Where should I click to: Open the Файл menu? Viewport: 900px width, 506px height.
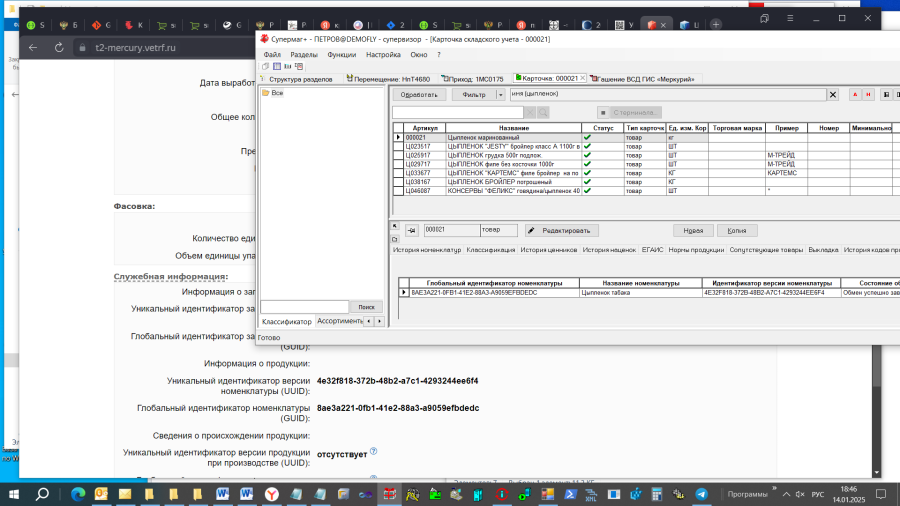[x=272, y=55]
